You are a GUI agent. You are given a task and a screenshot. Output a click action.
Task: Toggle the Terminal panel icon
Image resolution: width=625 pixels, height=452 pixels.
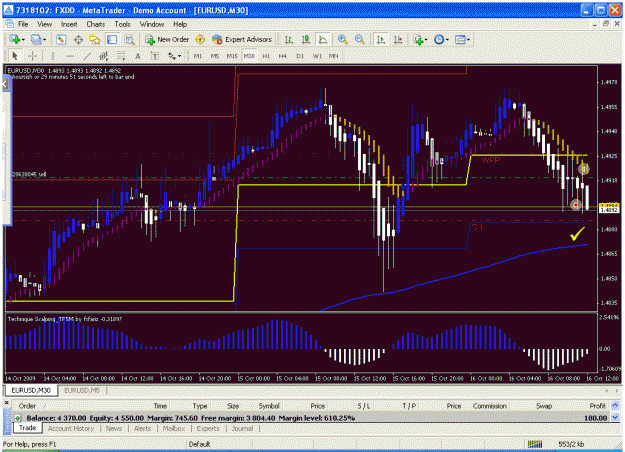[x=112, y=39]
